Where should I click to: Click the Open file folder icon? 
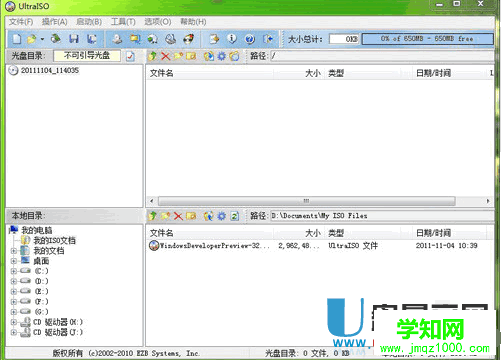[32, 39]
